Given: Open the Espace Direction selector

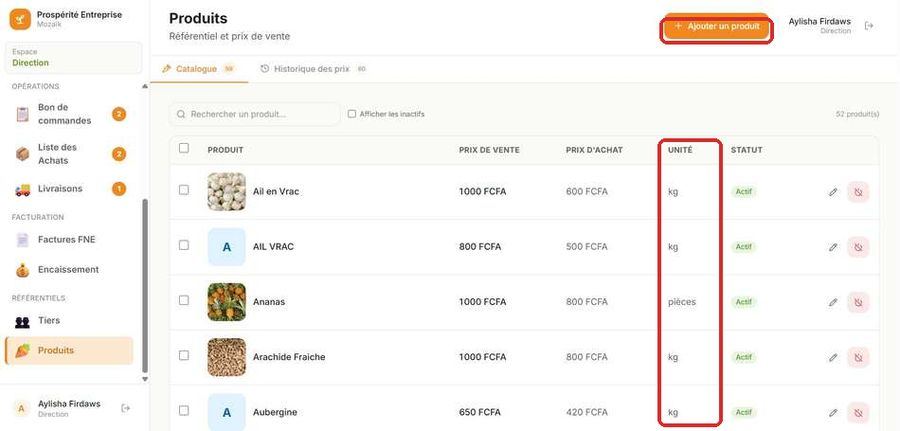Looking at the screenshot, I should [73, 57].
